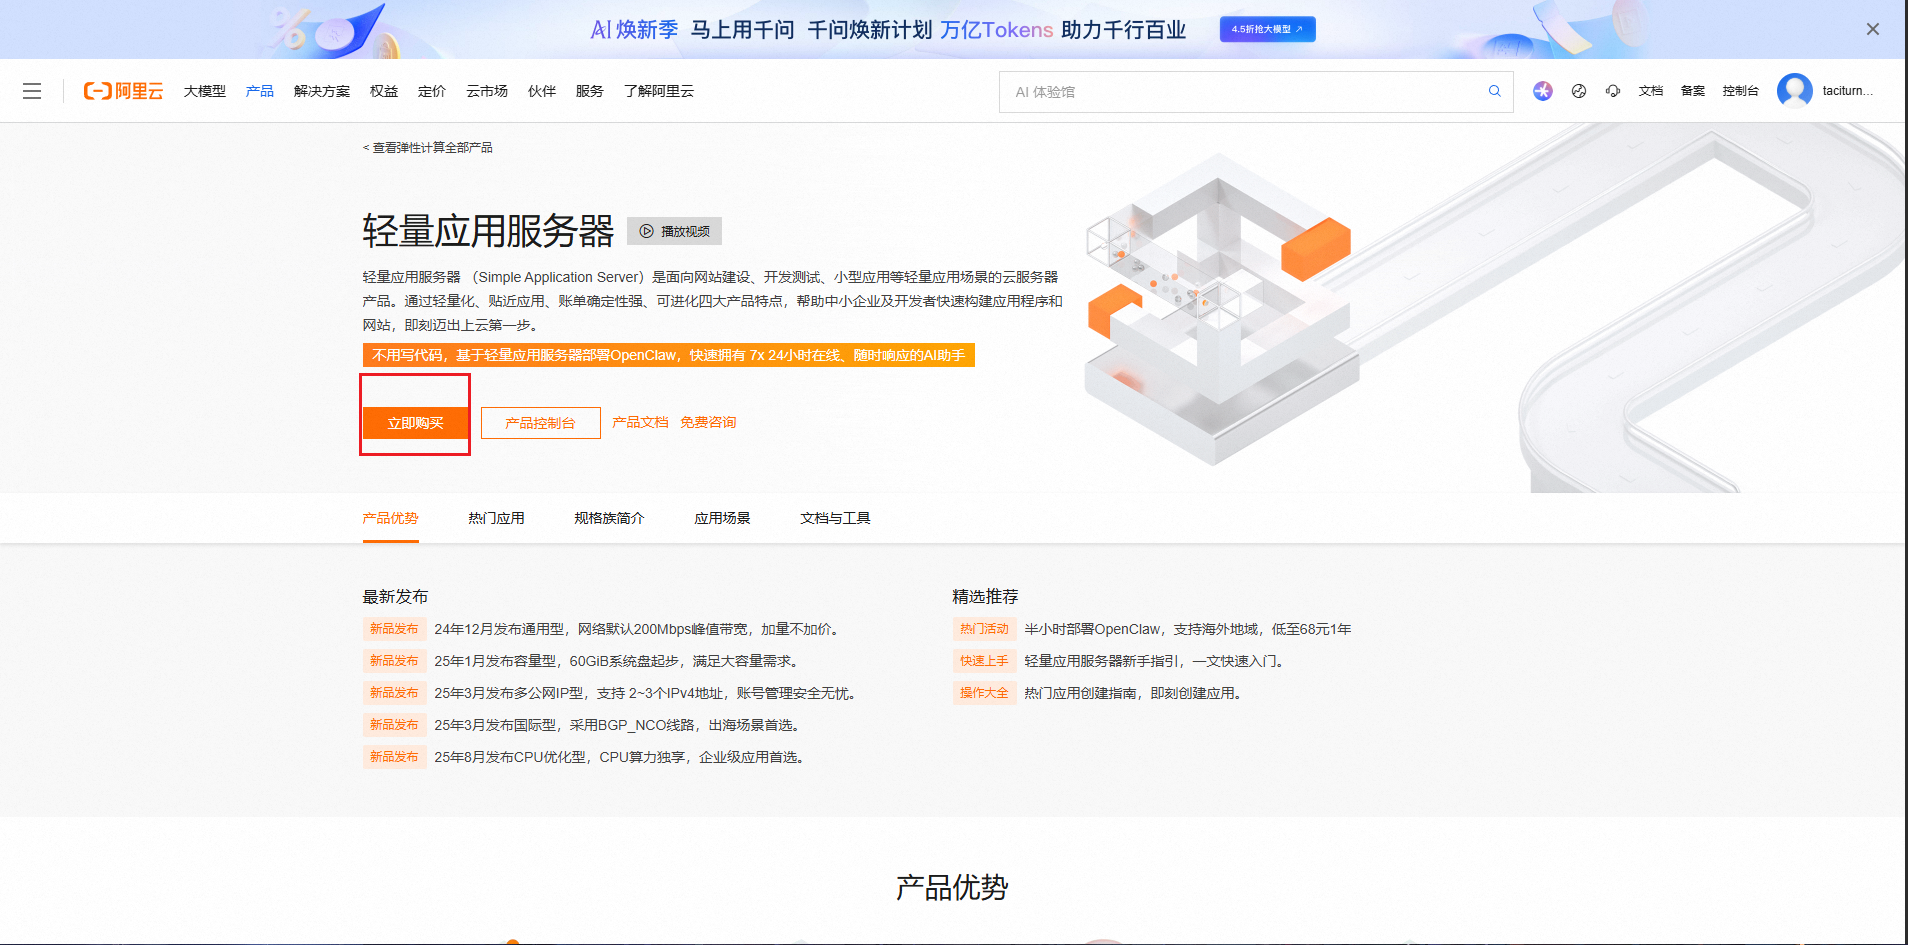Close the top promotional banner
1908x945 pixels.
coord(1872,29)
